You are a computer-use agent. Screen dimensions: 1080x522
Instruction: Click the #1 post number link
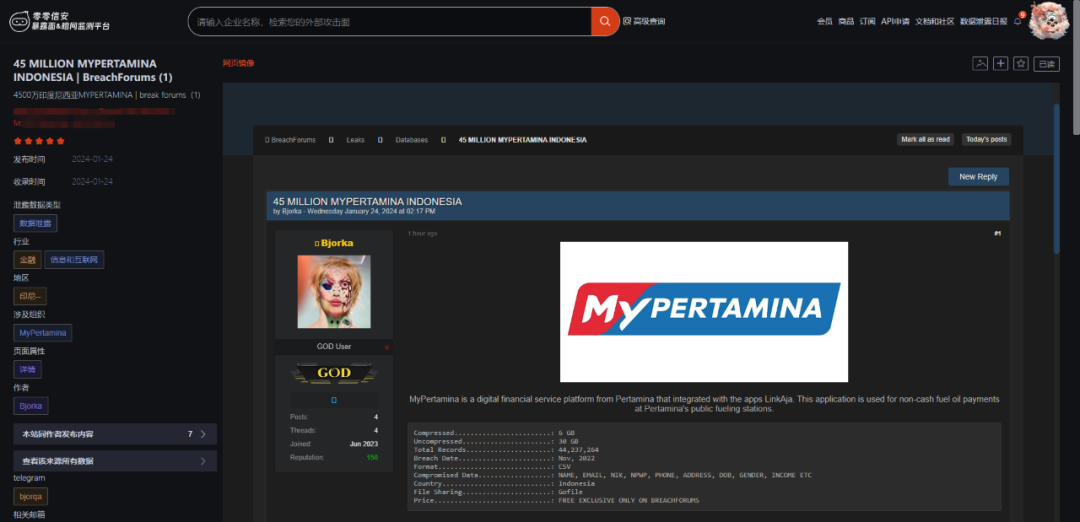click(x=997, y=233)
